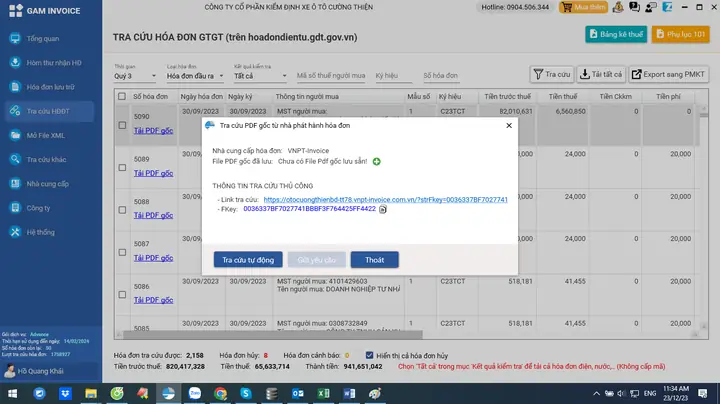This screenshot has width=720, height=404.
Task: Copy the FKey using the copy icon
Action: [382, 209]
